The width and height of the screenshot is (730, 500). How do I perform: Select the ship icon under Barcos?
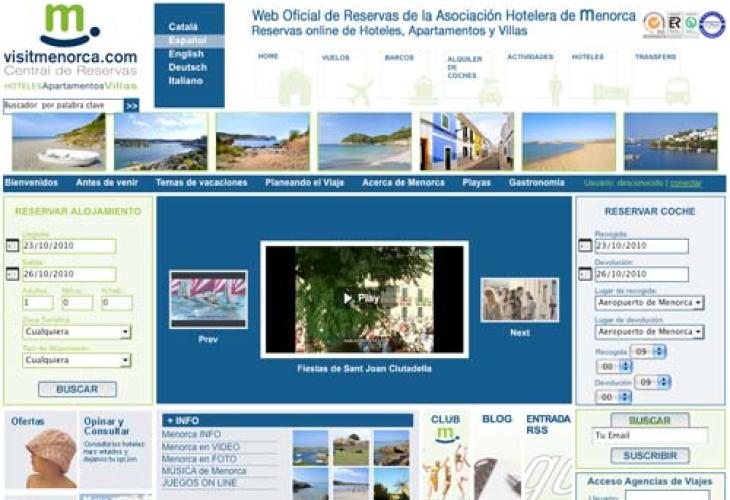(x=423, y=91)
